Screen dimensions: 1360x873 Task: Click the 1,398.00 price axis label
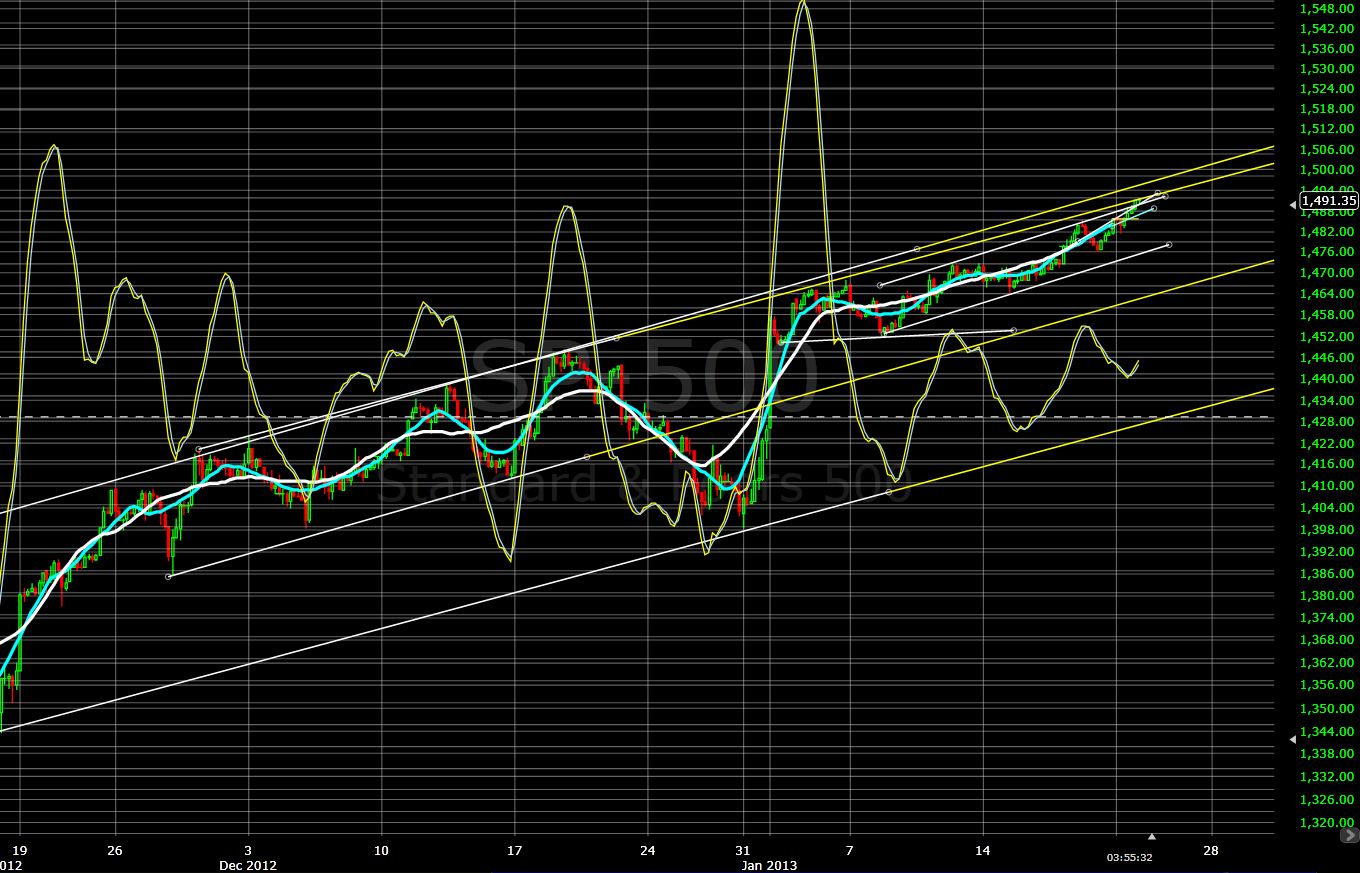(x=1326, y=529)
